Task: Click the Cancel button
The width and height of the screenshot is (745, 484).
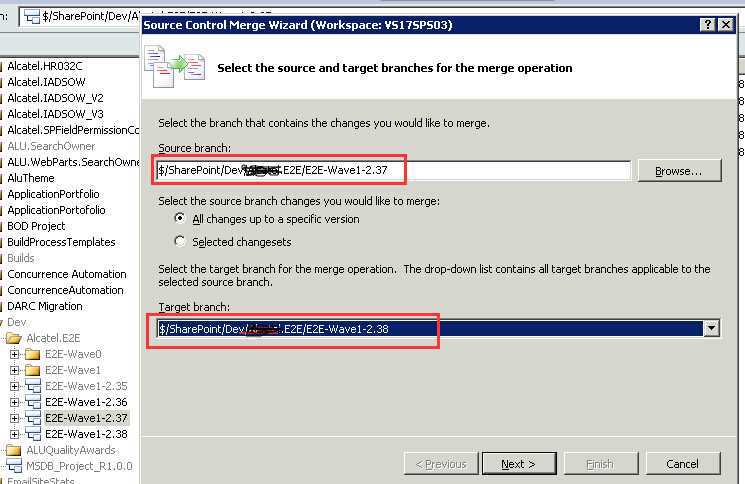Action: tap(683, 464)
